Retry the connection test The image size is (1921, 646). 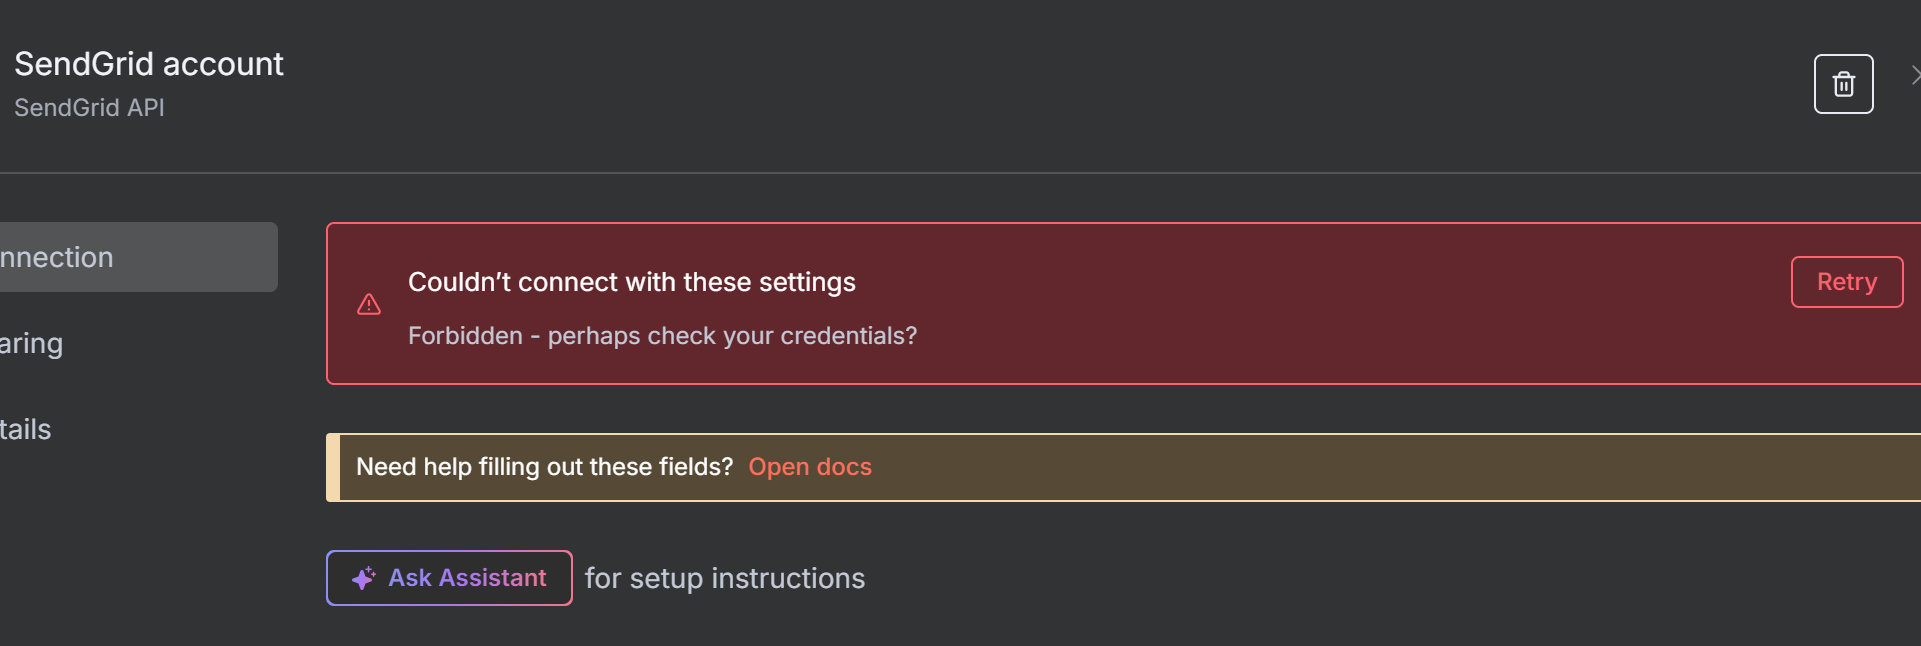pos(1846,282)
